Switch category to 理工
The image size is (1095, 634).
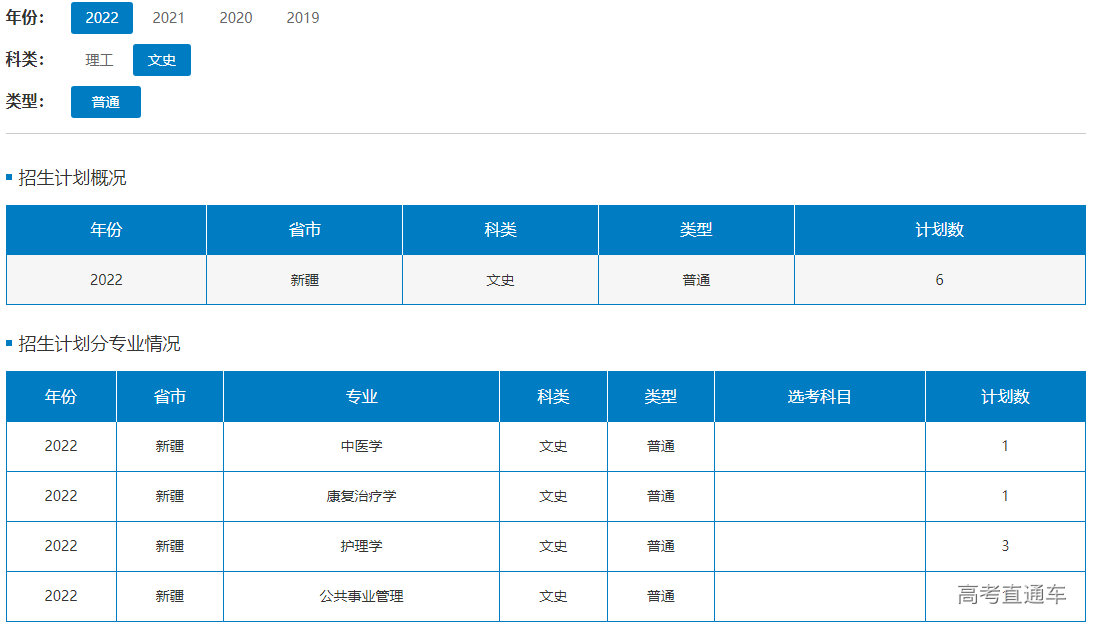click(x=99, y=60)
